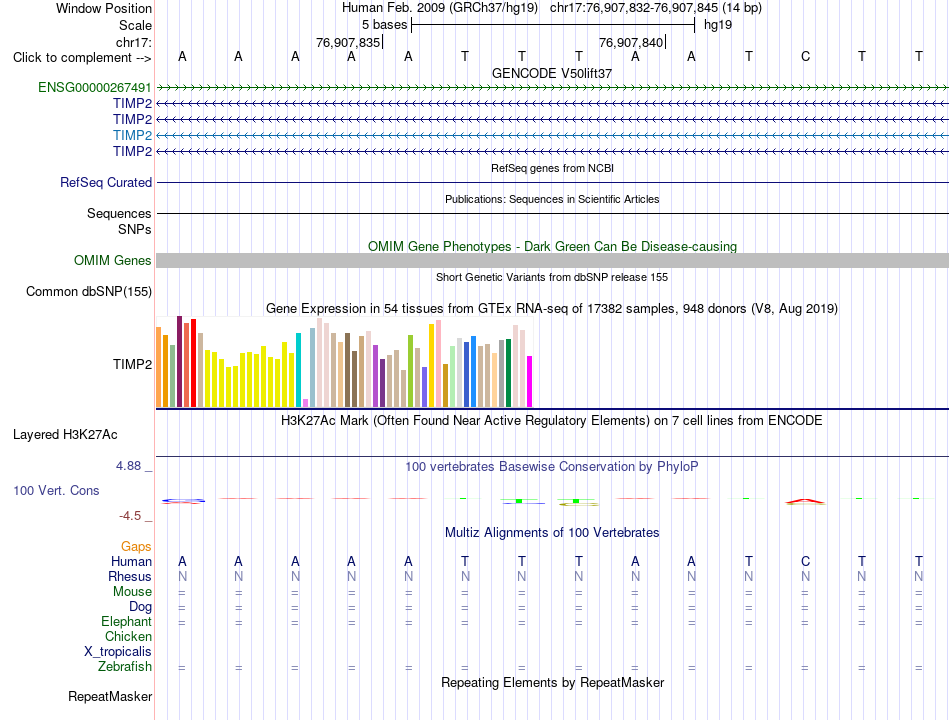Open the ENSG00000267491 gene label
The width and height of the screenshot is (950, 720).
[x=95, y=87]
